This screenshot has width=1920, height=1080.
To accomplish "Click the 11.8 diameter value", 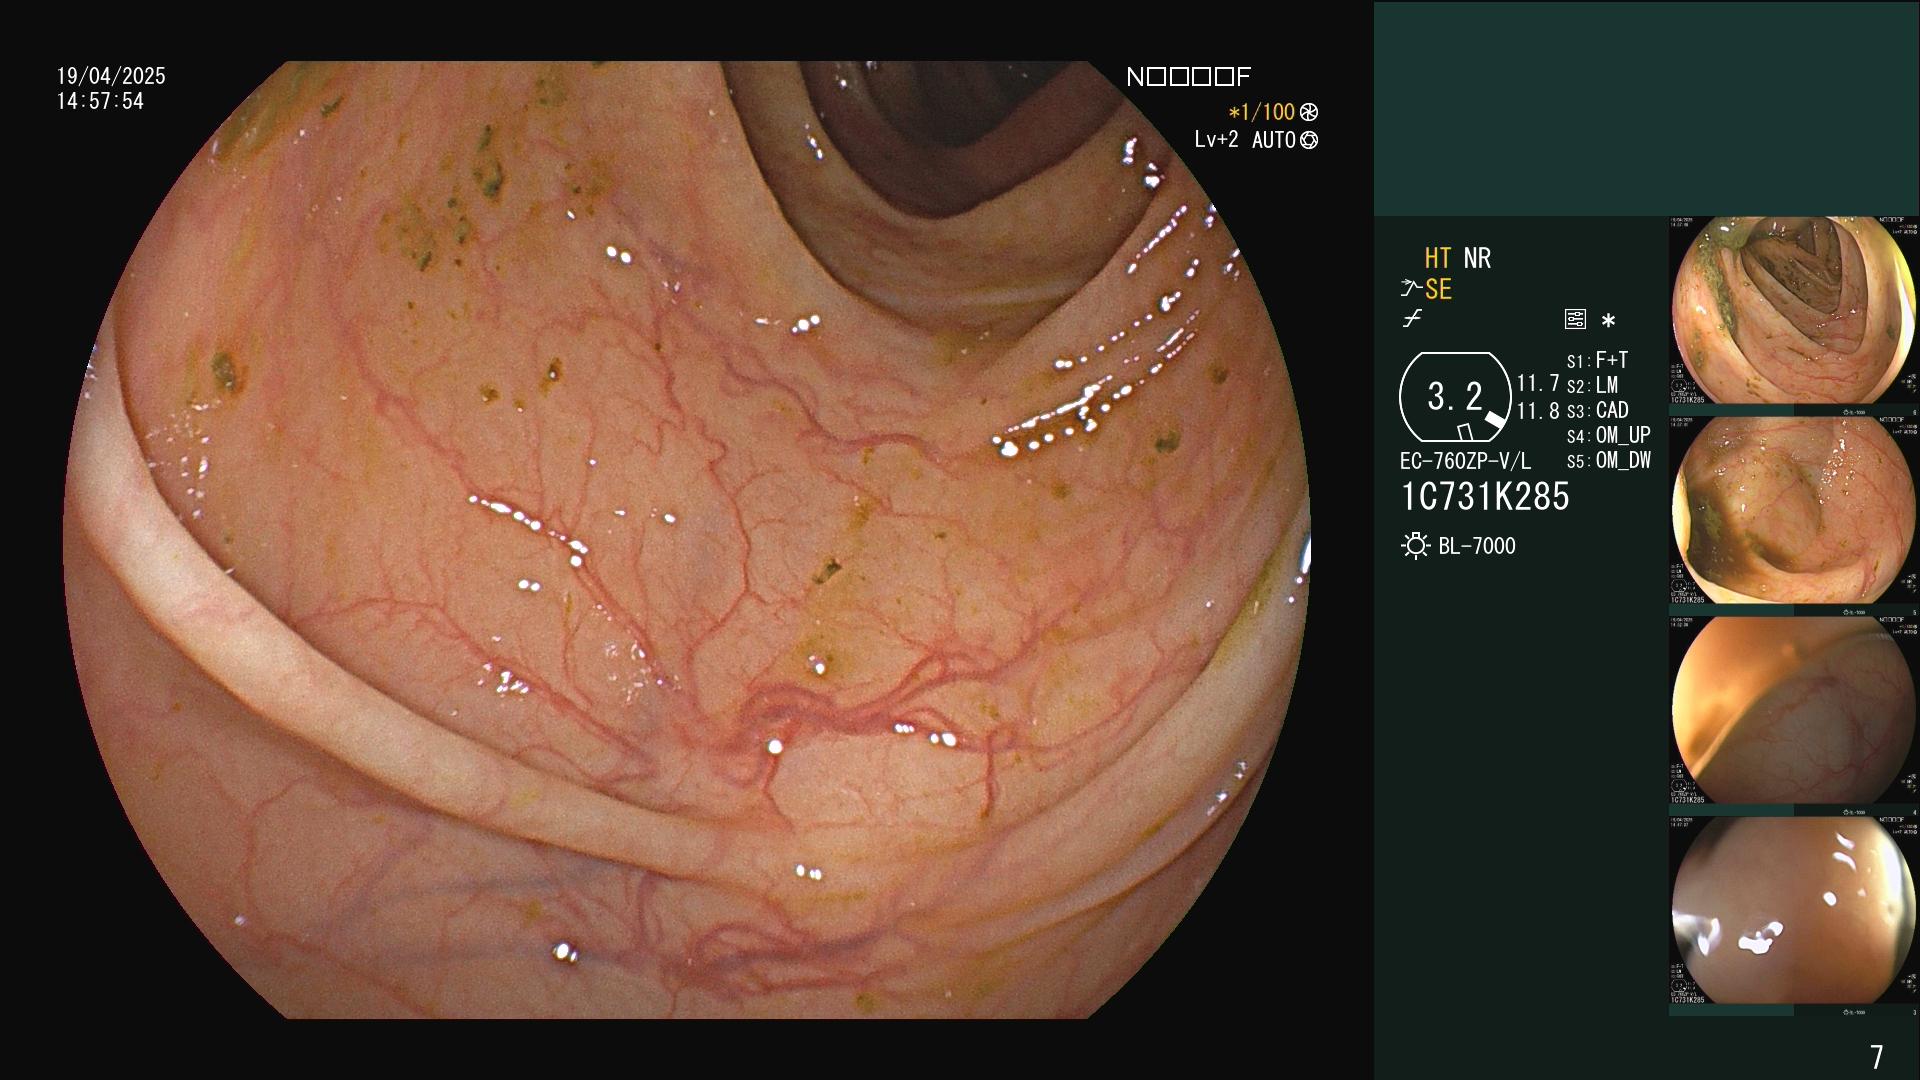I will (1538, 410).
